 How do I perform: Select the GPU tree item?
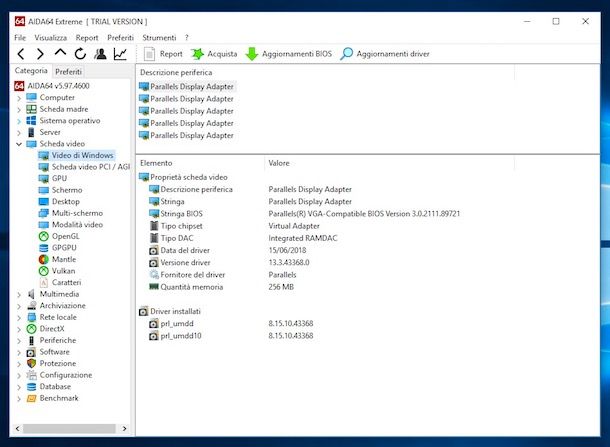click(53, 179)
